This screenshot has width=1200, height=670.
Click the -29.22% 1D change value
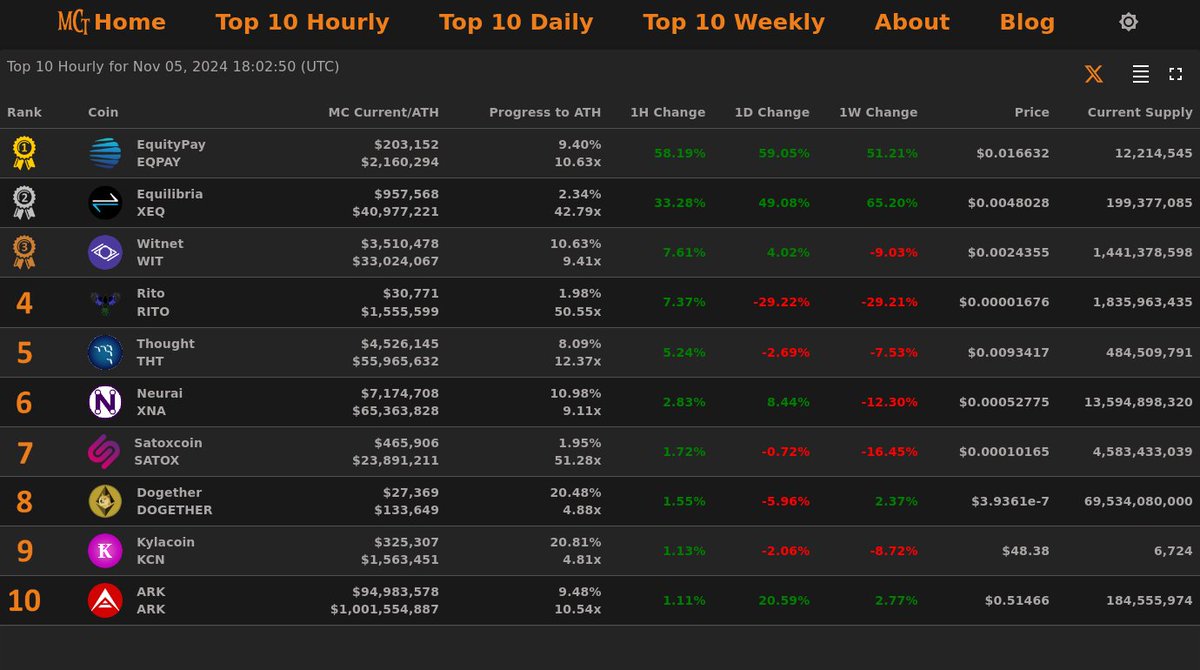(781, 302)
